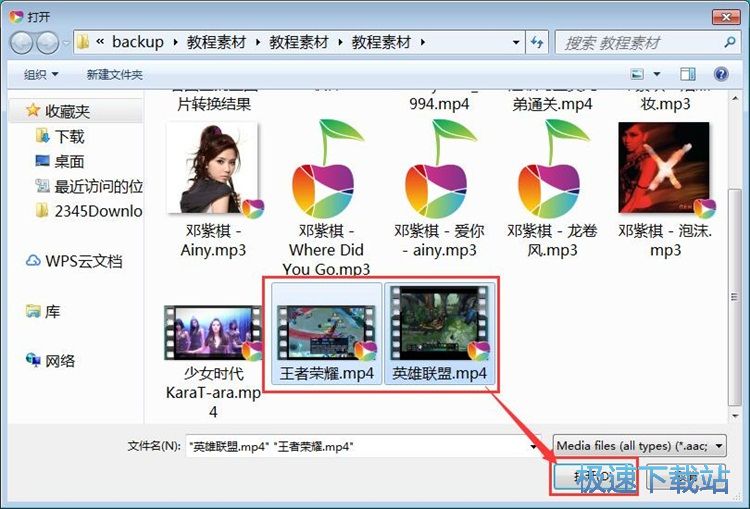Select 英雄联盟.mp4 video file
The image size is (750, 509).
click(x=440, y=333)
